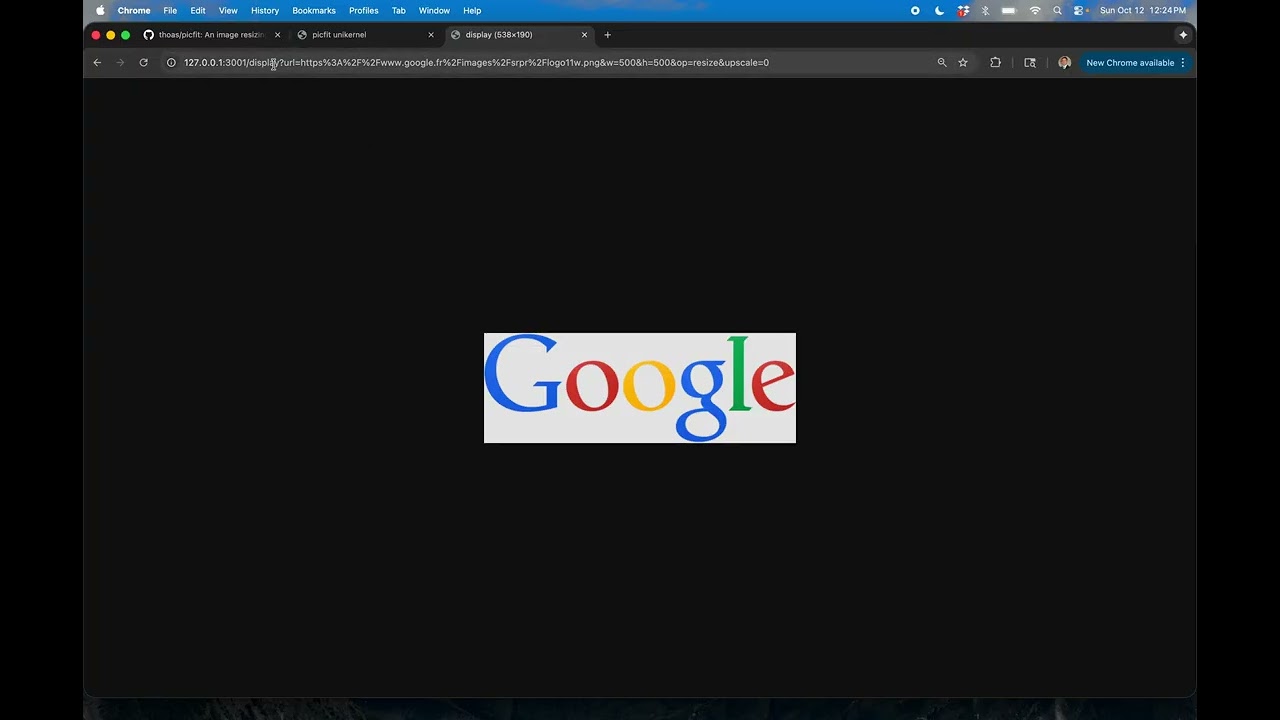The width and height of the screenshot is (1280, 720).
Task: Open Spotlight search in menu bar
Action: pyautogui.click(x=1057, y=11)
